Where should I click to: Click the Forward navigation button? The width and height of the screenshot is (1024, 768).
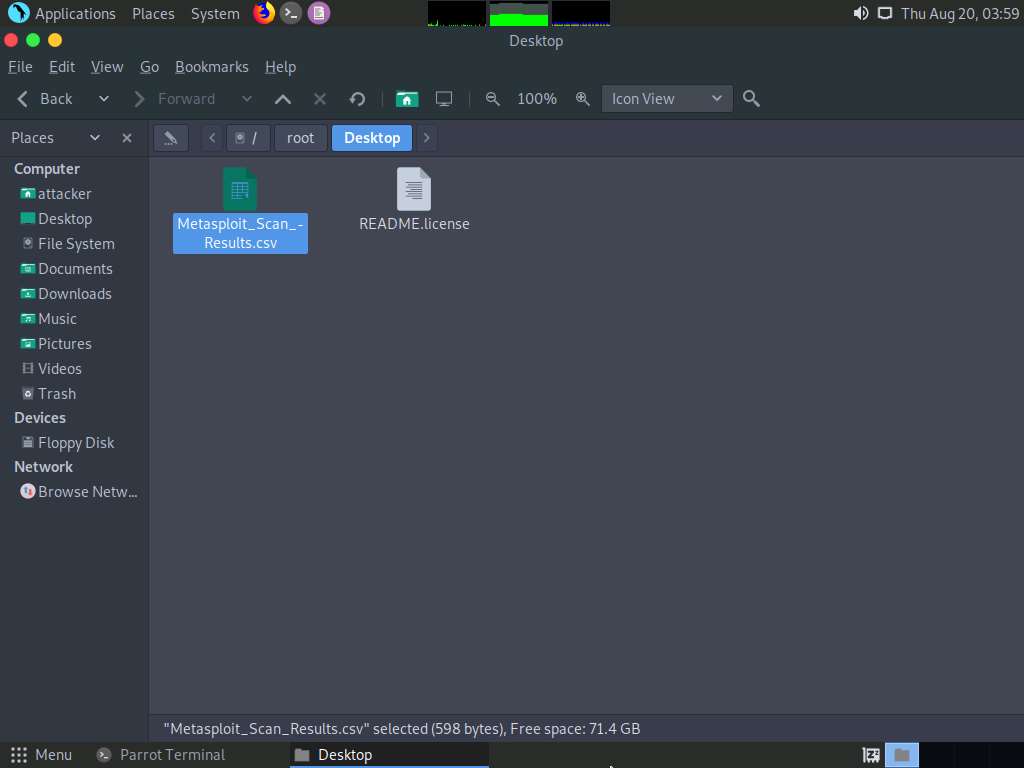174,99
